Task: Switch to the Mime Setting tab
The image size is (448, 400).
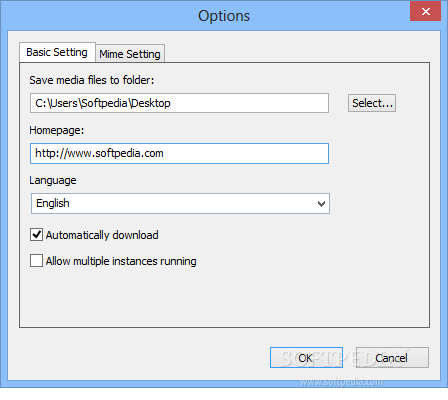Action: point(130,54)
